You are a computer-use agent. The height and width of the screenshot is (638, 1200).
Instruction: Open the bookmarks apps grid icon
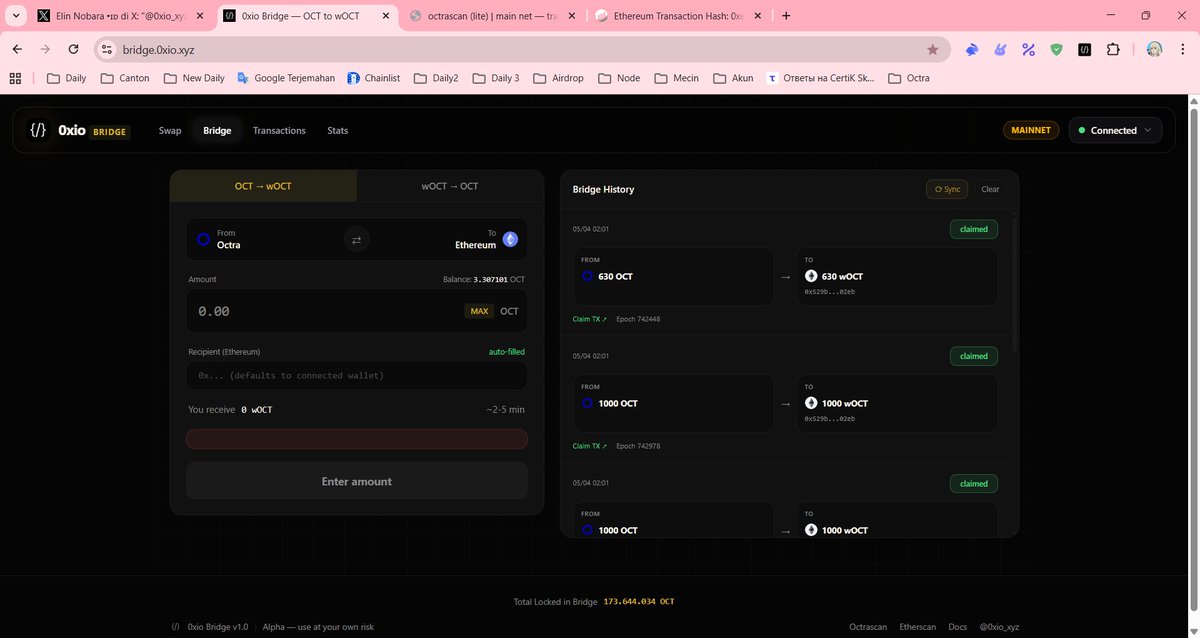15,78
